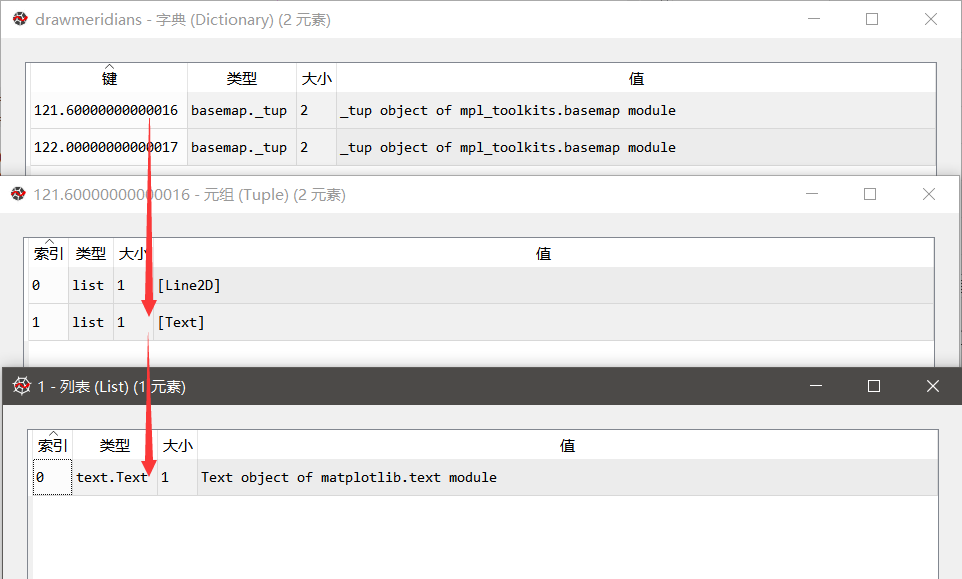Image resolution: width=962 pixels, height=579 pixels.
Task: Sort dictionary by the 键 column header
Action: (x=109, y=78)
